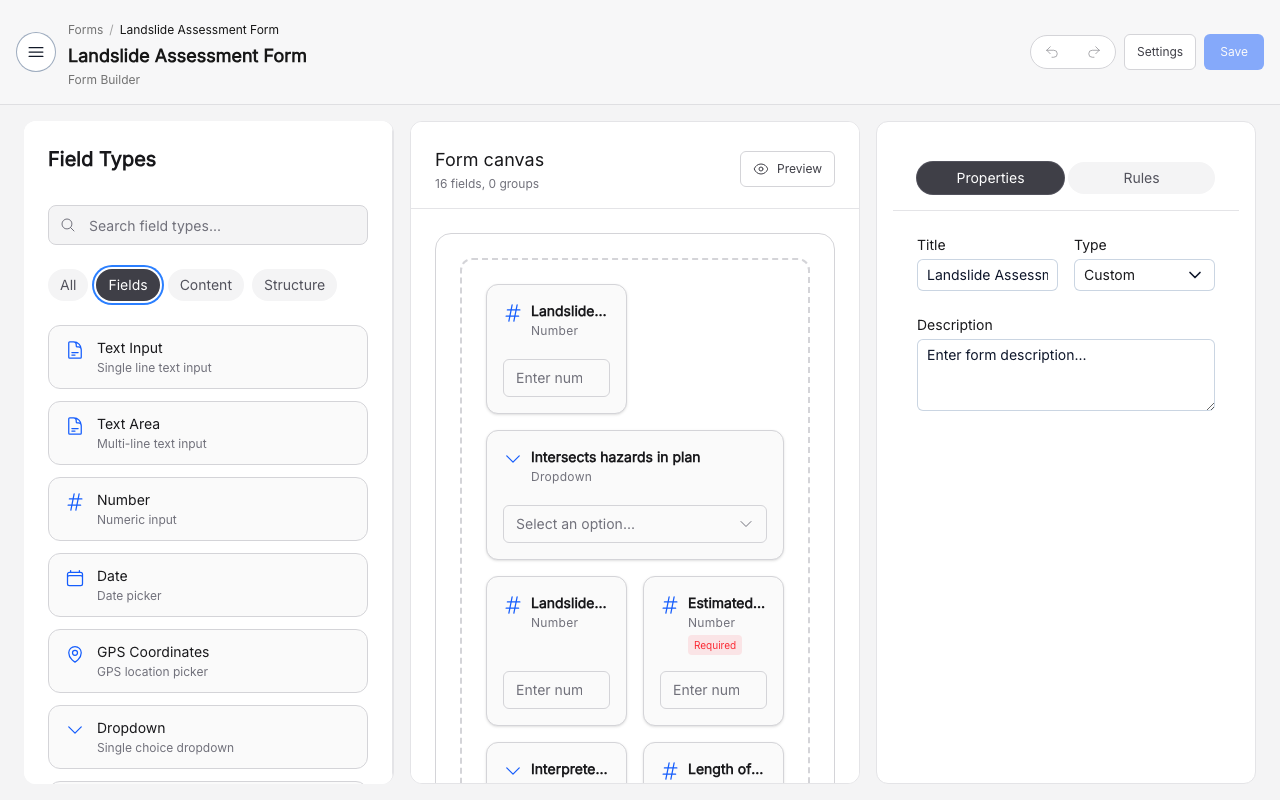Select the Content filter chip
Image resolution: width=1280 pixels, height=800 pixels.
point(206,285)
